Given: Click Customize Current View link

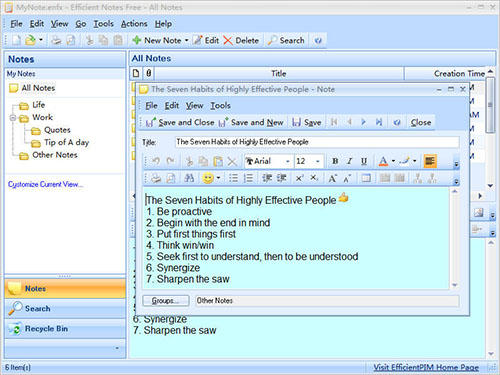Looking at the screenshot, I should coord(45,184).
